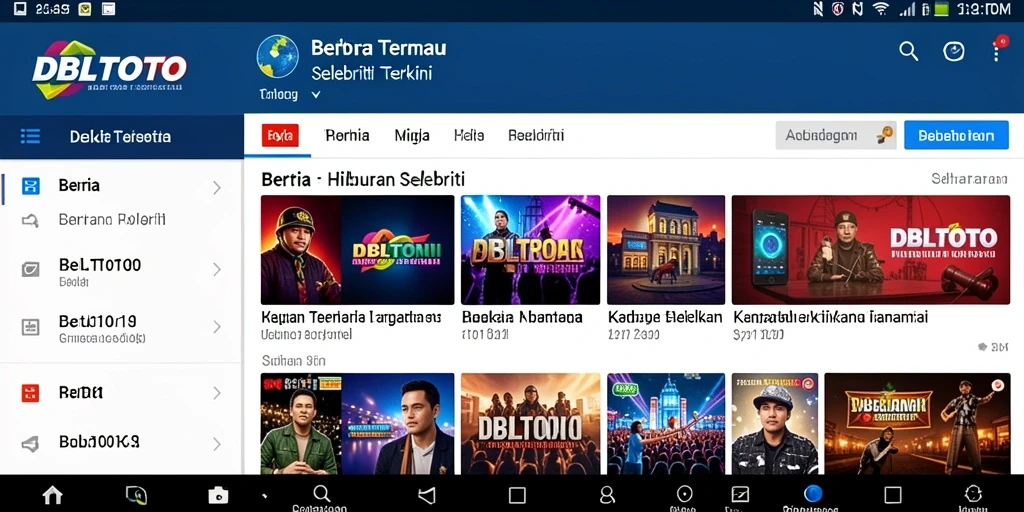Tap the home icon in bottom bar
The height and width of the screenshot is (512, 1024).
click(x=52, y=495)
